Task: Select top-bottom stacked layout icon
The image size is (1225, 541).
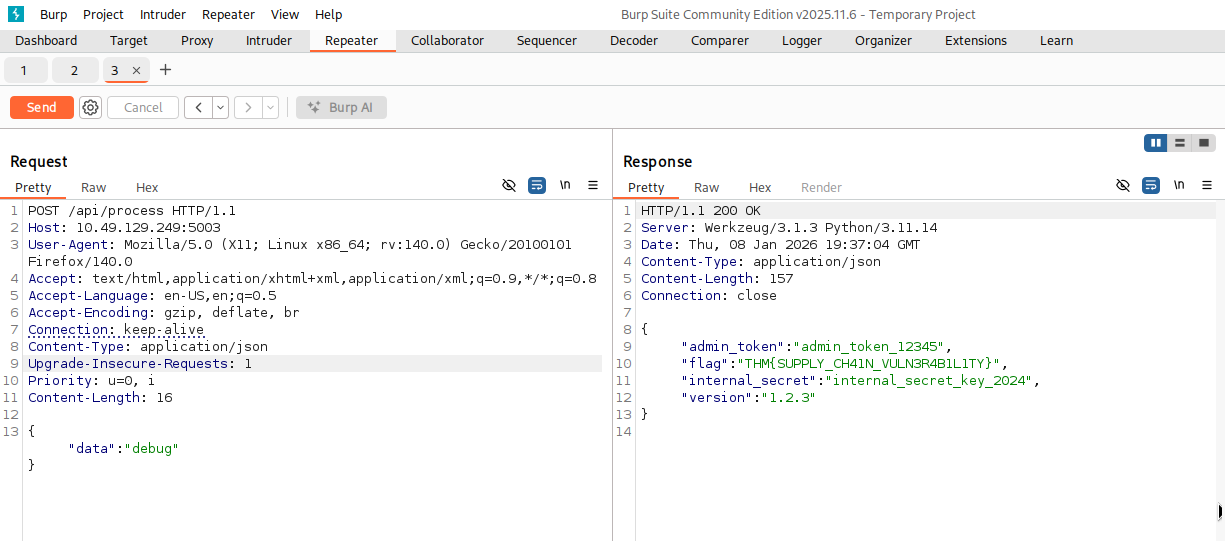Action: (x=1180, y=143)
